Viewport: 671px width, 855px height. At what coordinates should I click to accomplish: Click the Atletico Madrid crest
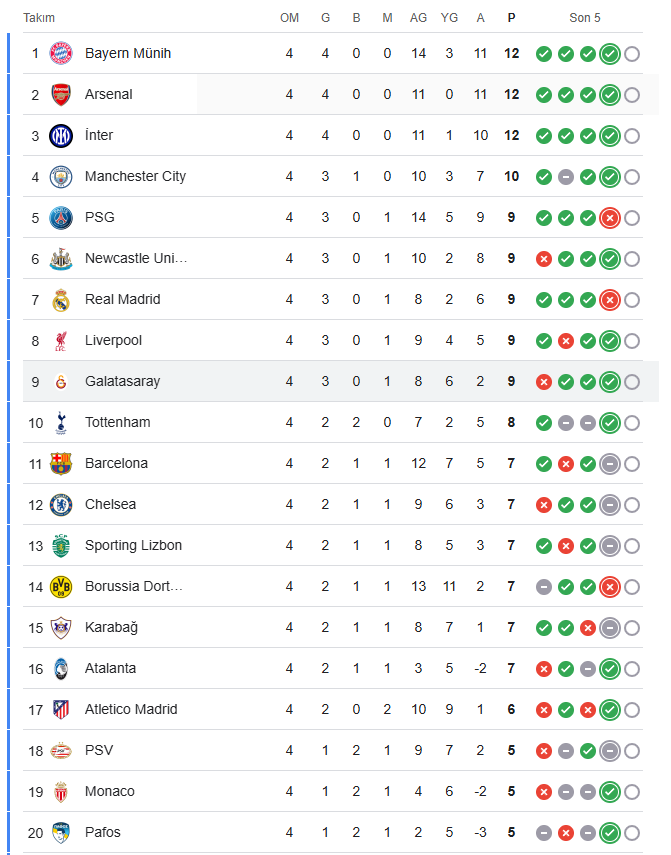point(61,709)
